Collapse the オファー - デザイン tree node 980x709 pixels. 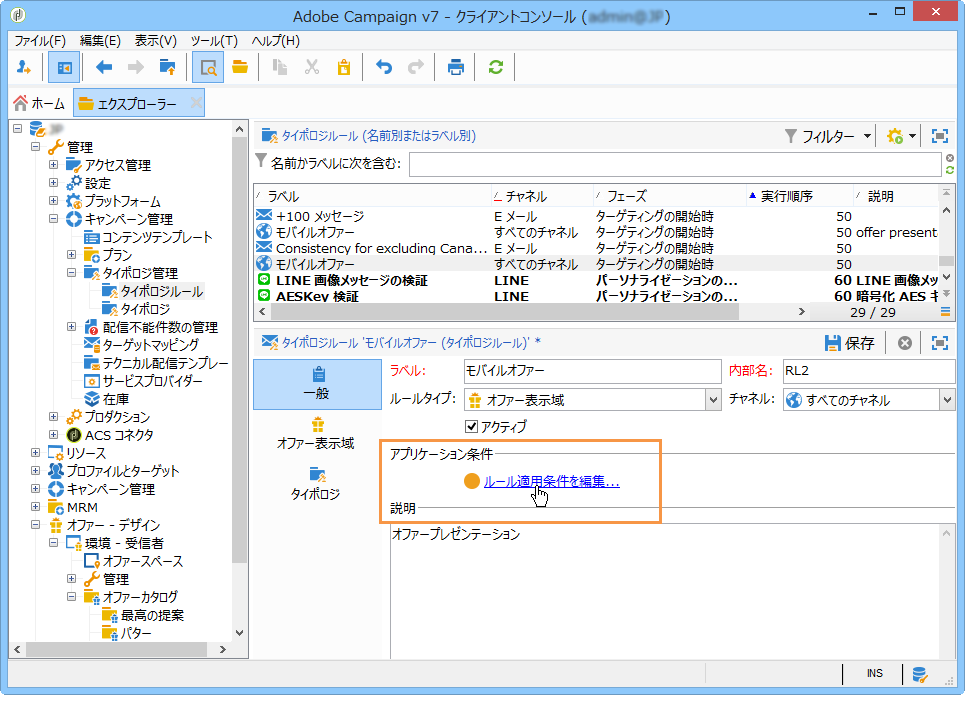(36, 525)
